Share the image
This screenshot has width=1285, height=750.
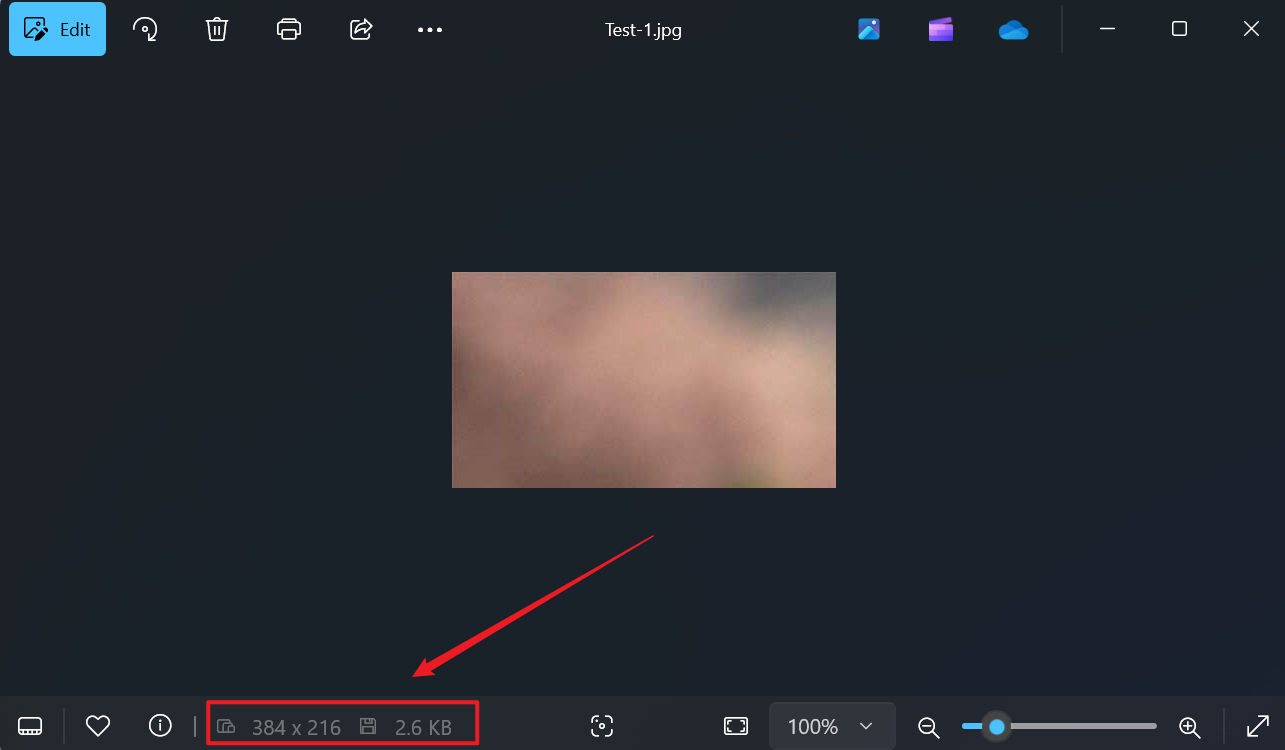click(360, 29)
